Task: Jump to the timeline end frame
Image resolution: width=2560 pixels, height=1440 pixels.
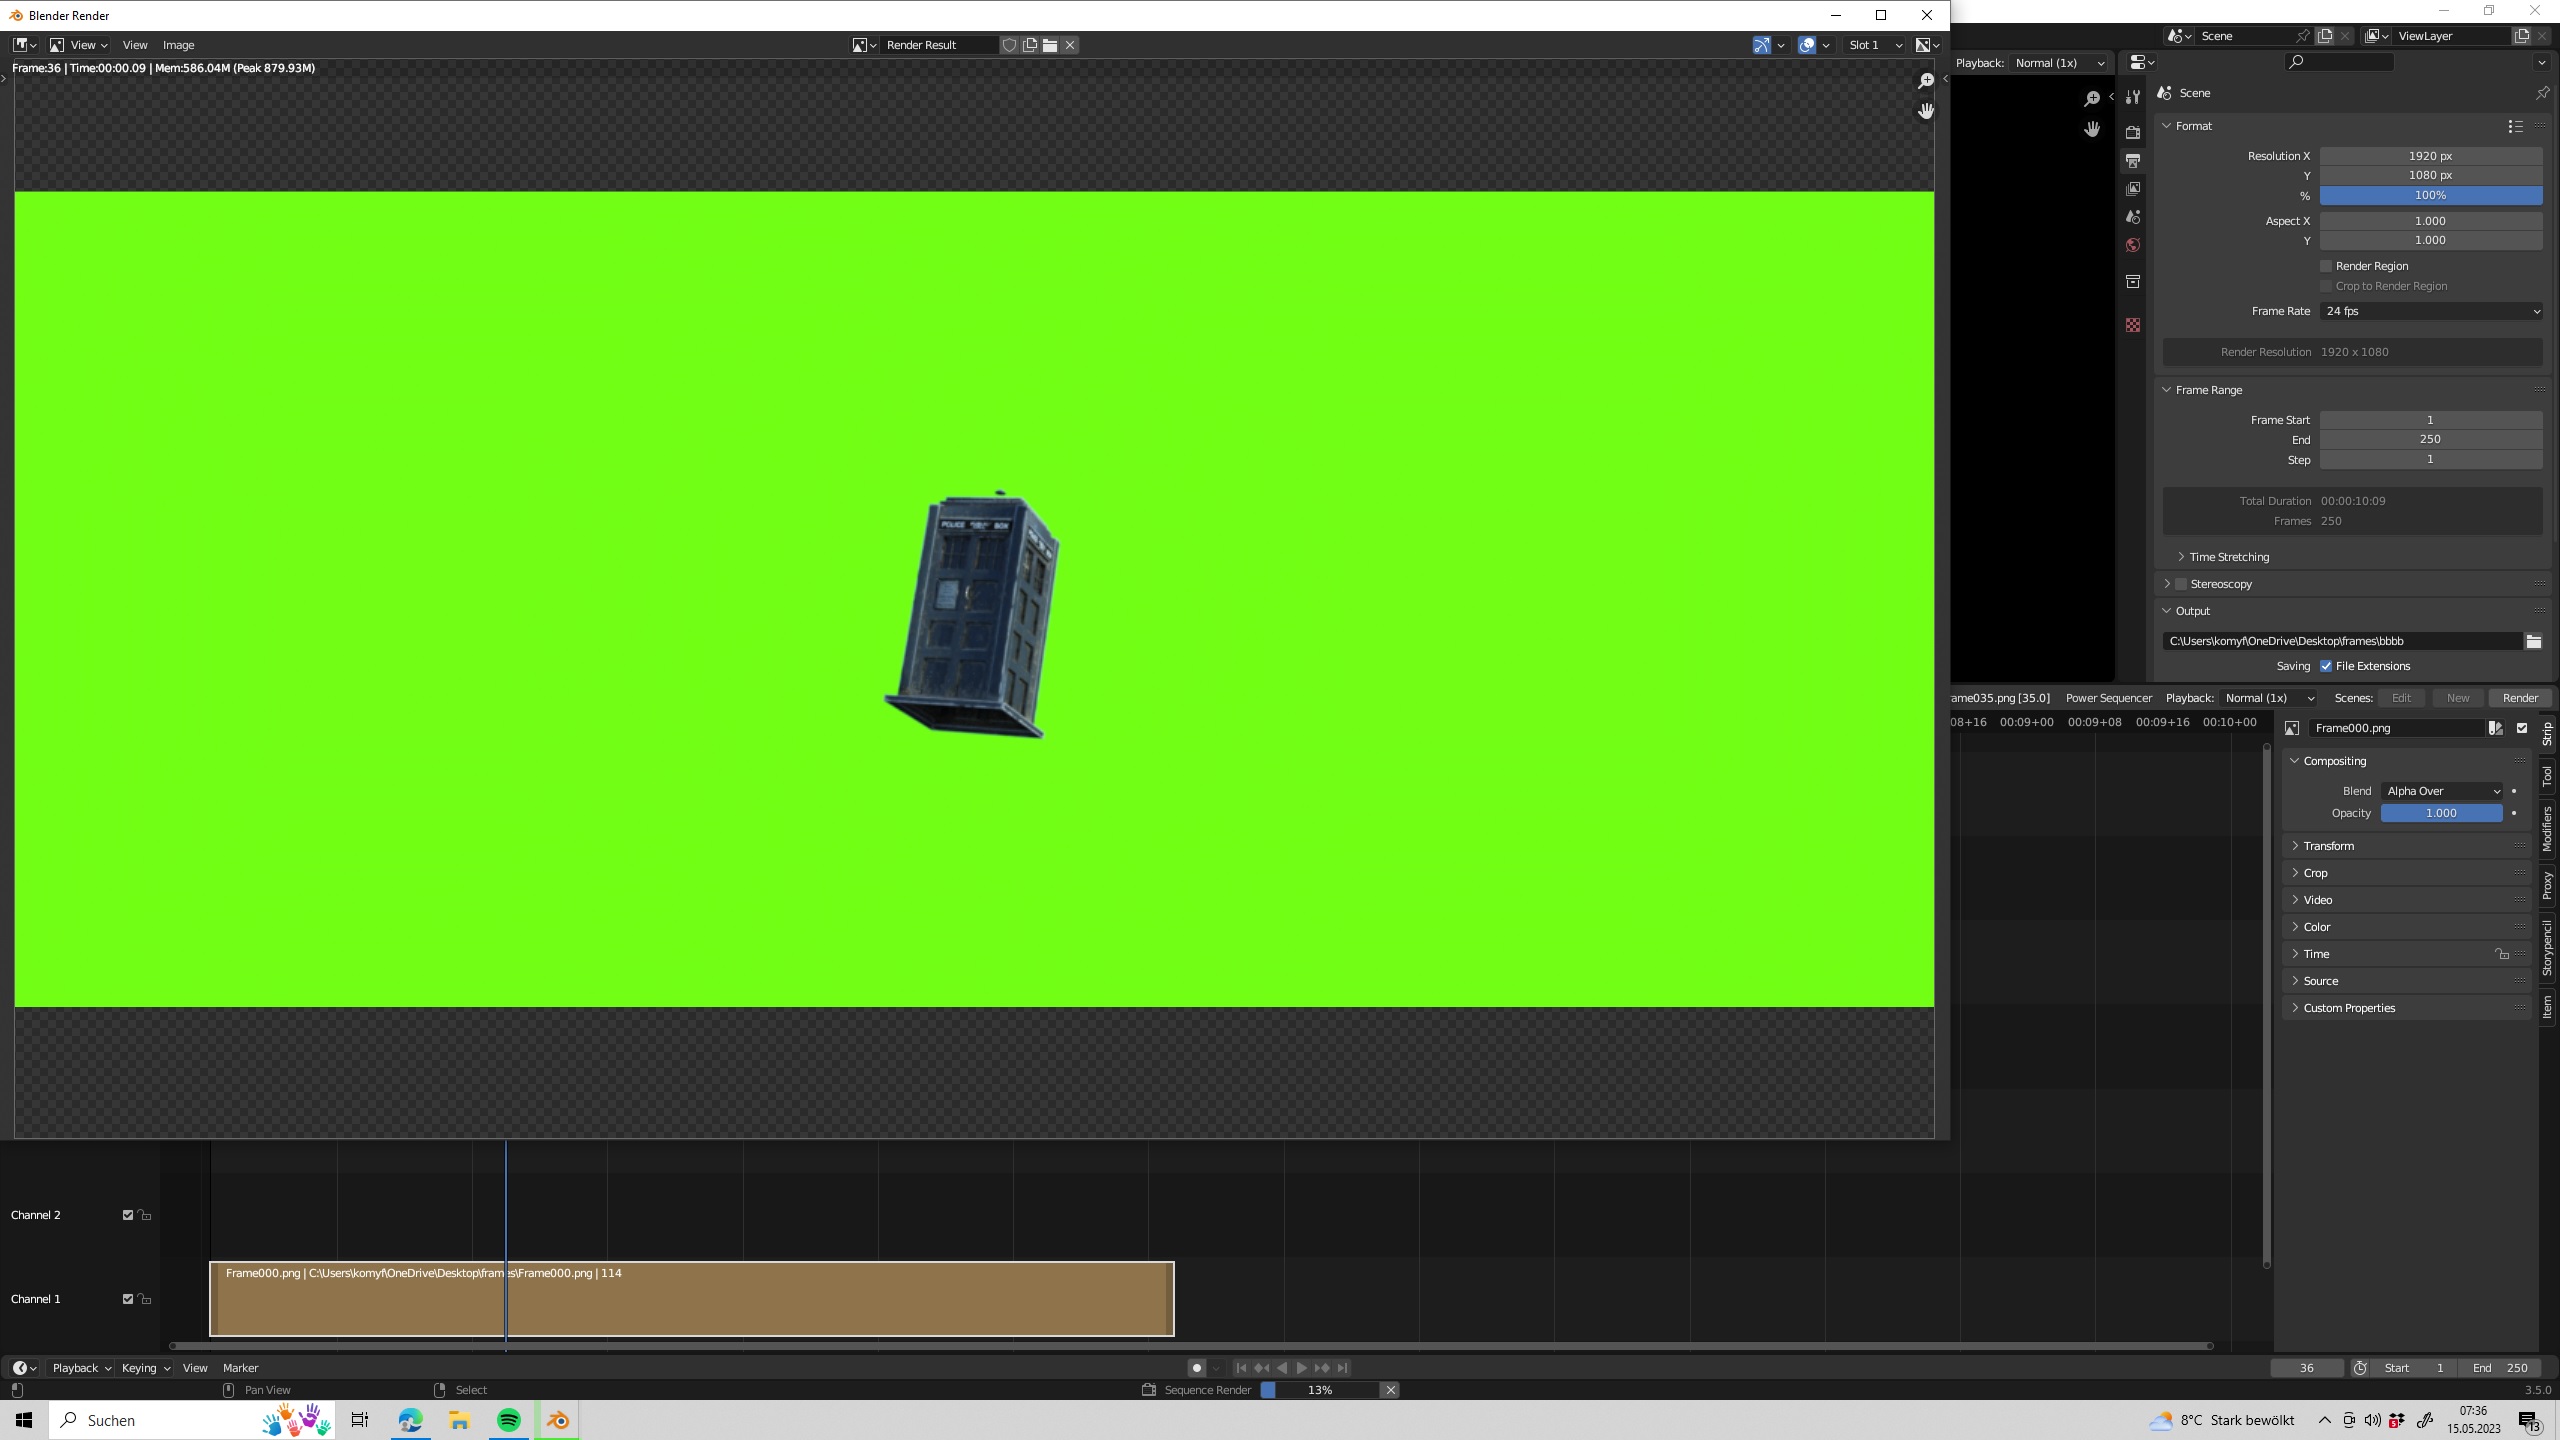Action: (1343, 1368)
